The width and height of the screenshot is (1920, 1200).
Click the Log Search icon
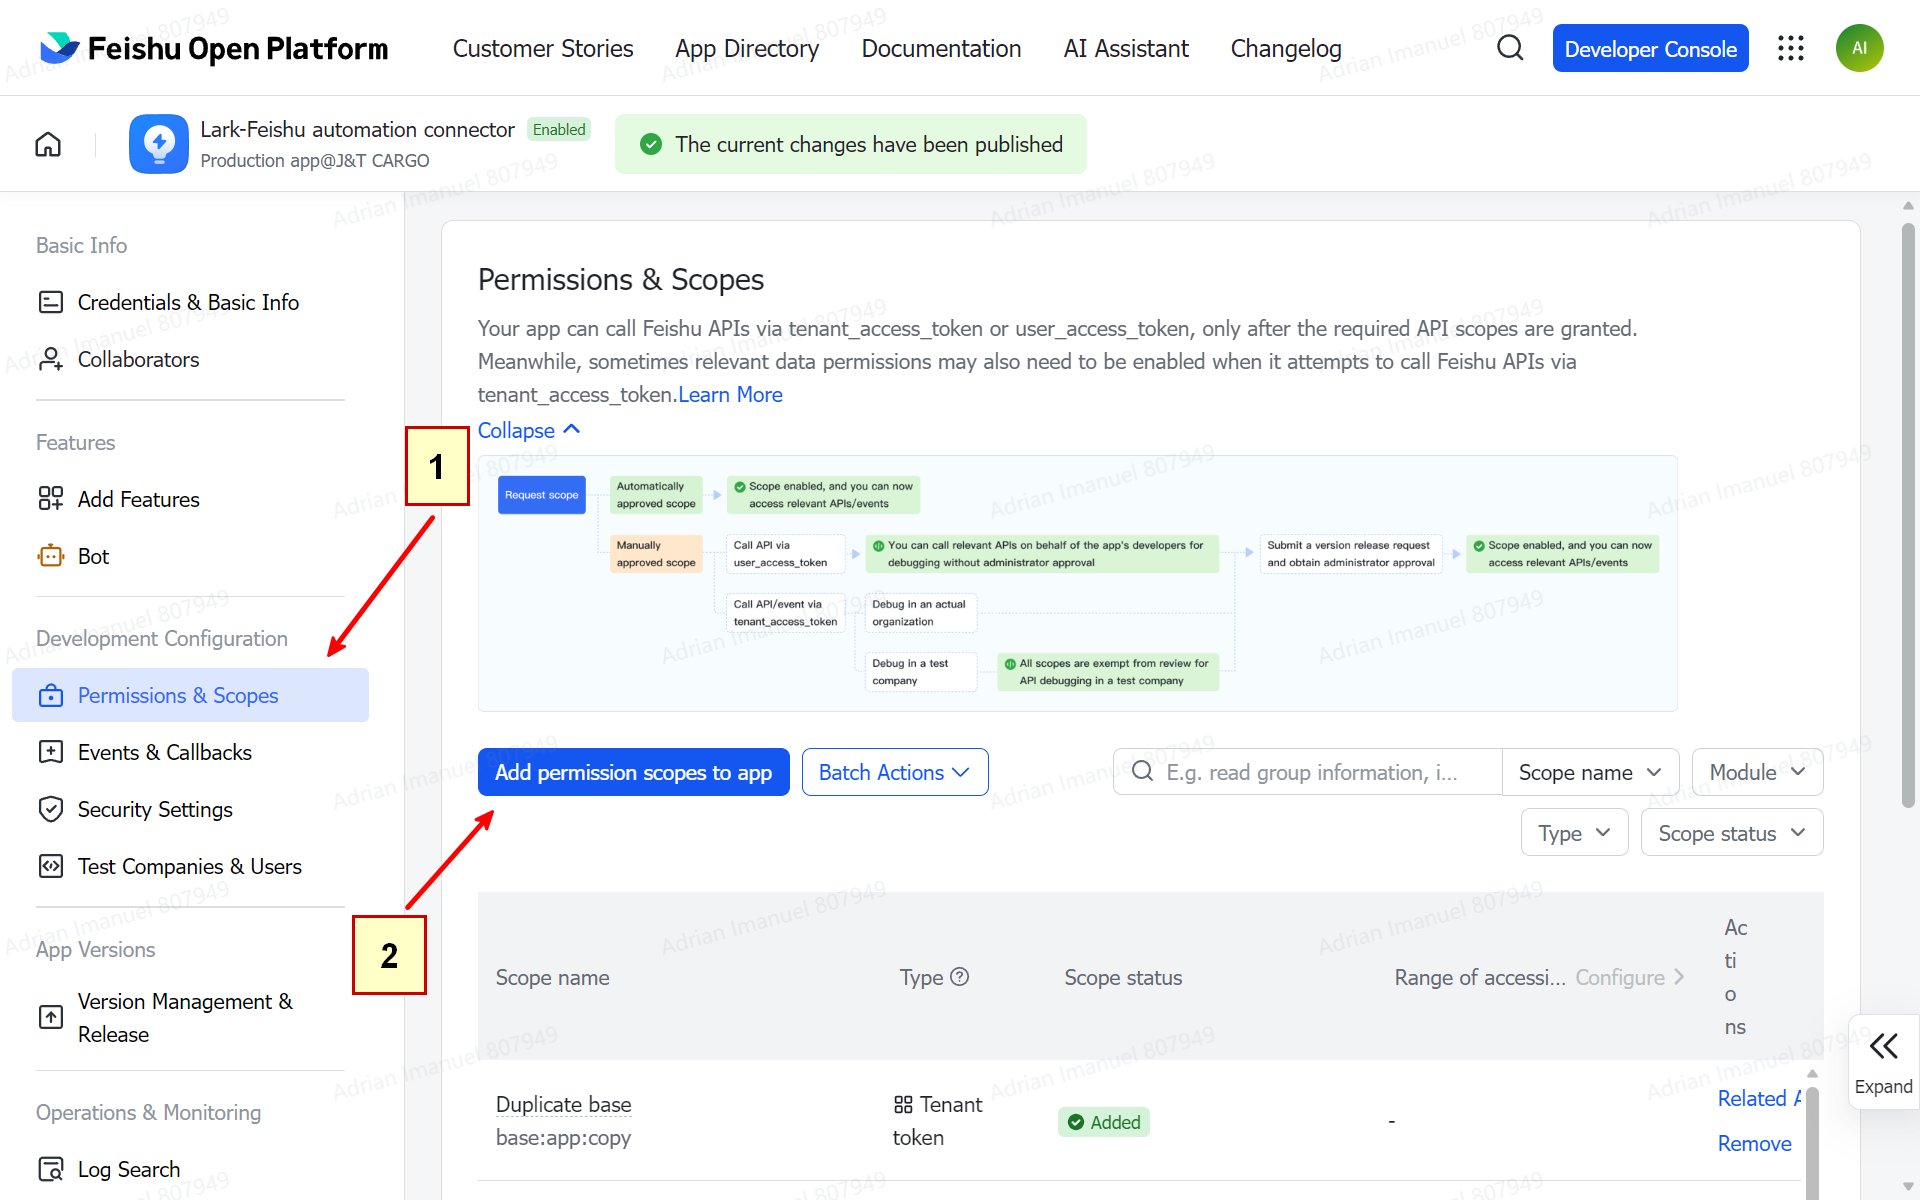point(51,1169)
